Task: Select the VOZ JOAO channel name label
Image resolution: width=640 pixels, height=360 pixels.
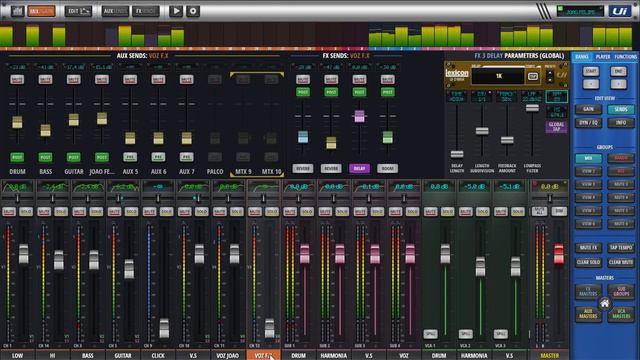Action: 228,356
